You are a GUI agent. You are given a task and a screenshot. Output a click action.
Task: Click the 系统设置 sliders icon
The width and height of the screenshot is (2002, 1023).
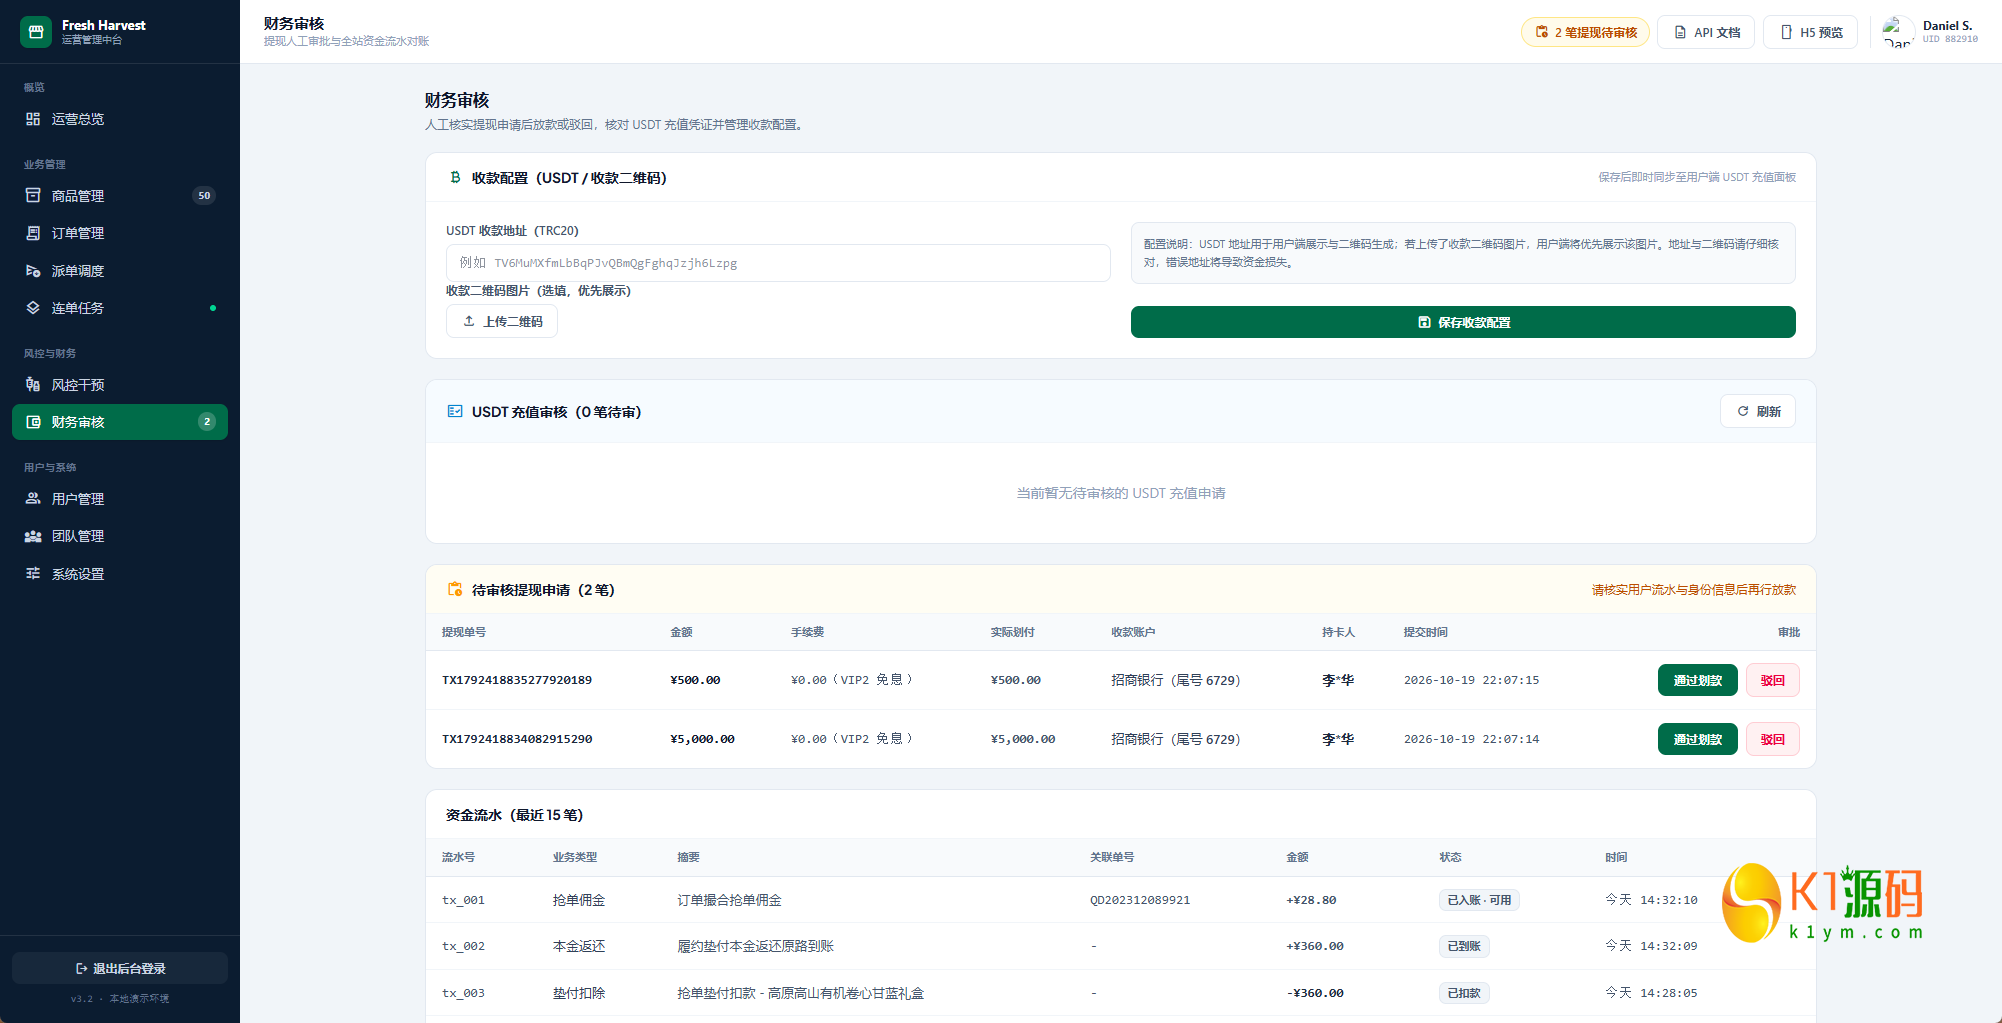coord(33,574)
